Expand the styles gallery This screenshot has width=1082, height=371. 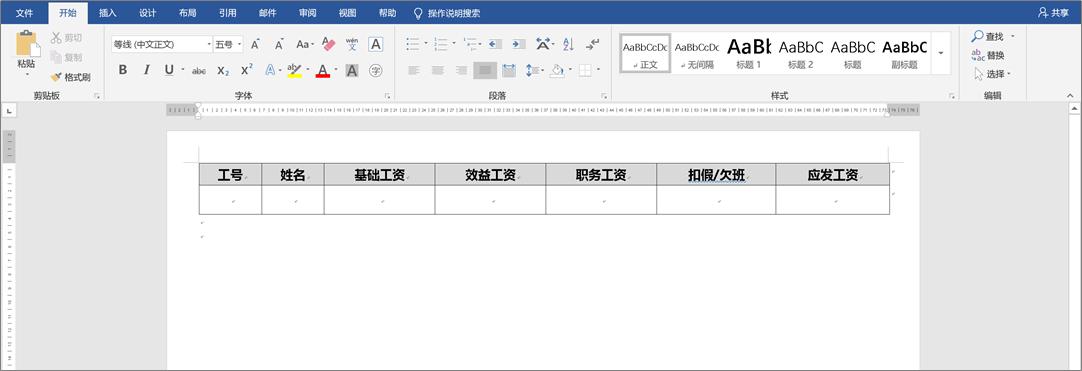pos(941,53)
